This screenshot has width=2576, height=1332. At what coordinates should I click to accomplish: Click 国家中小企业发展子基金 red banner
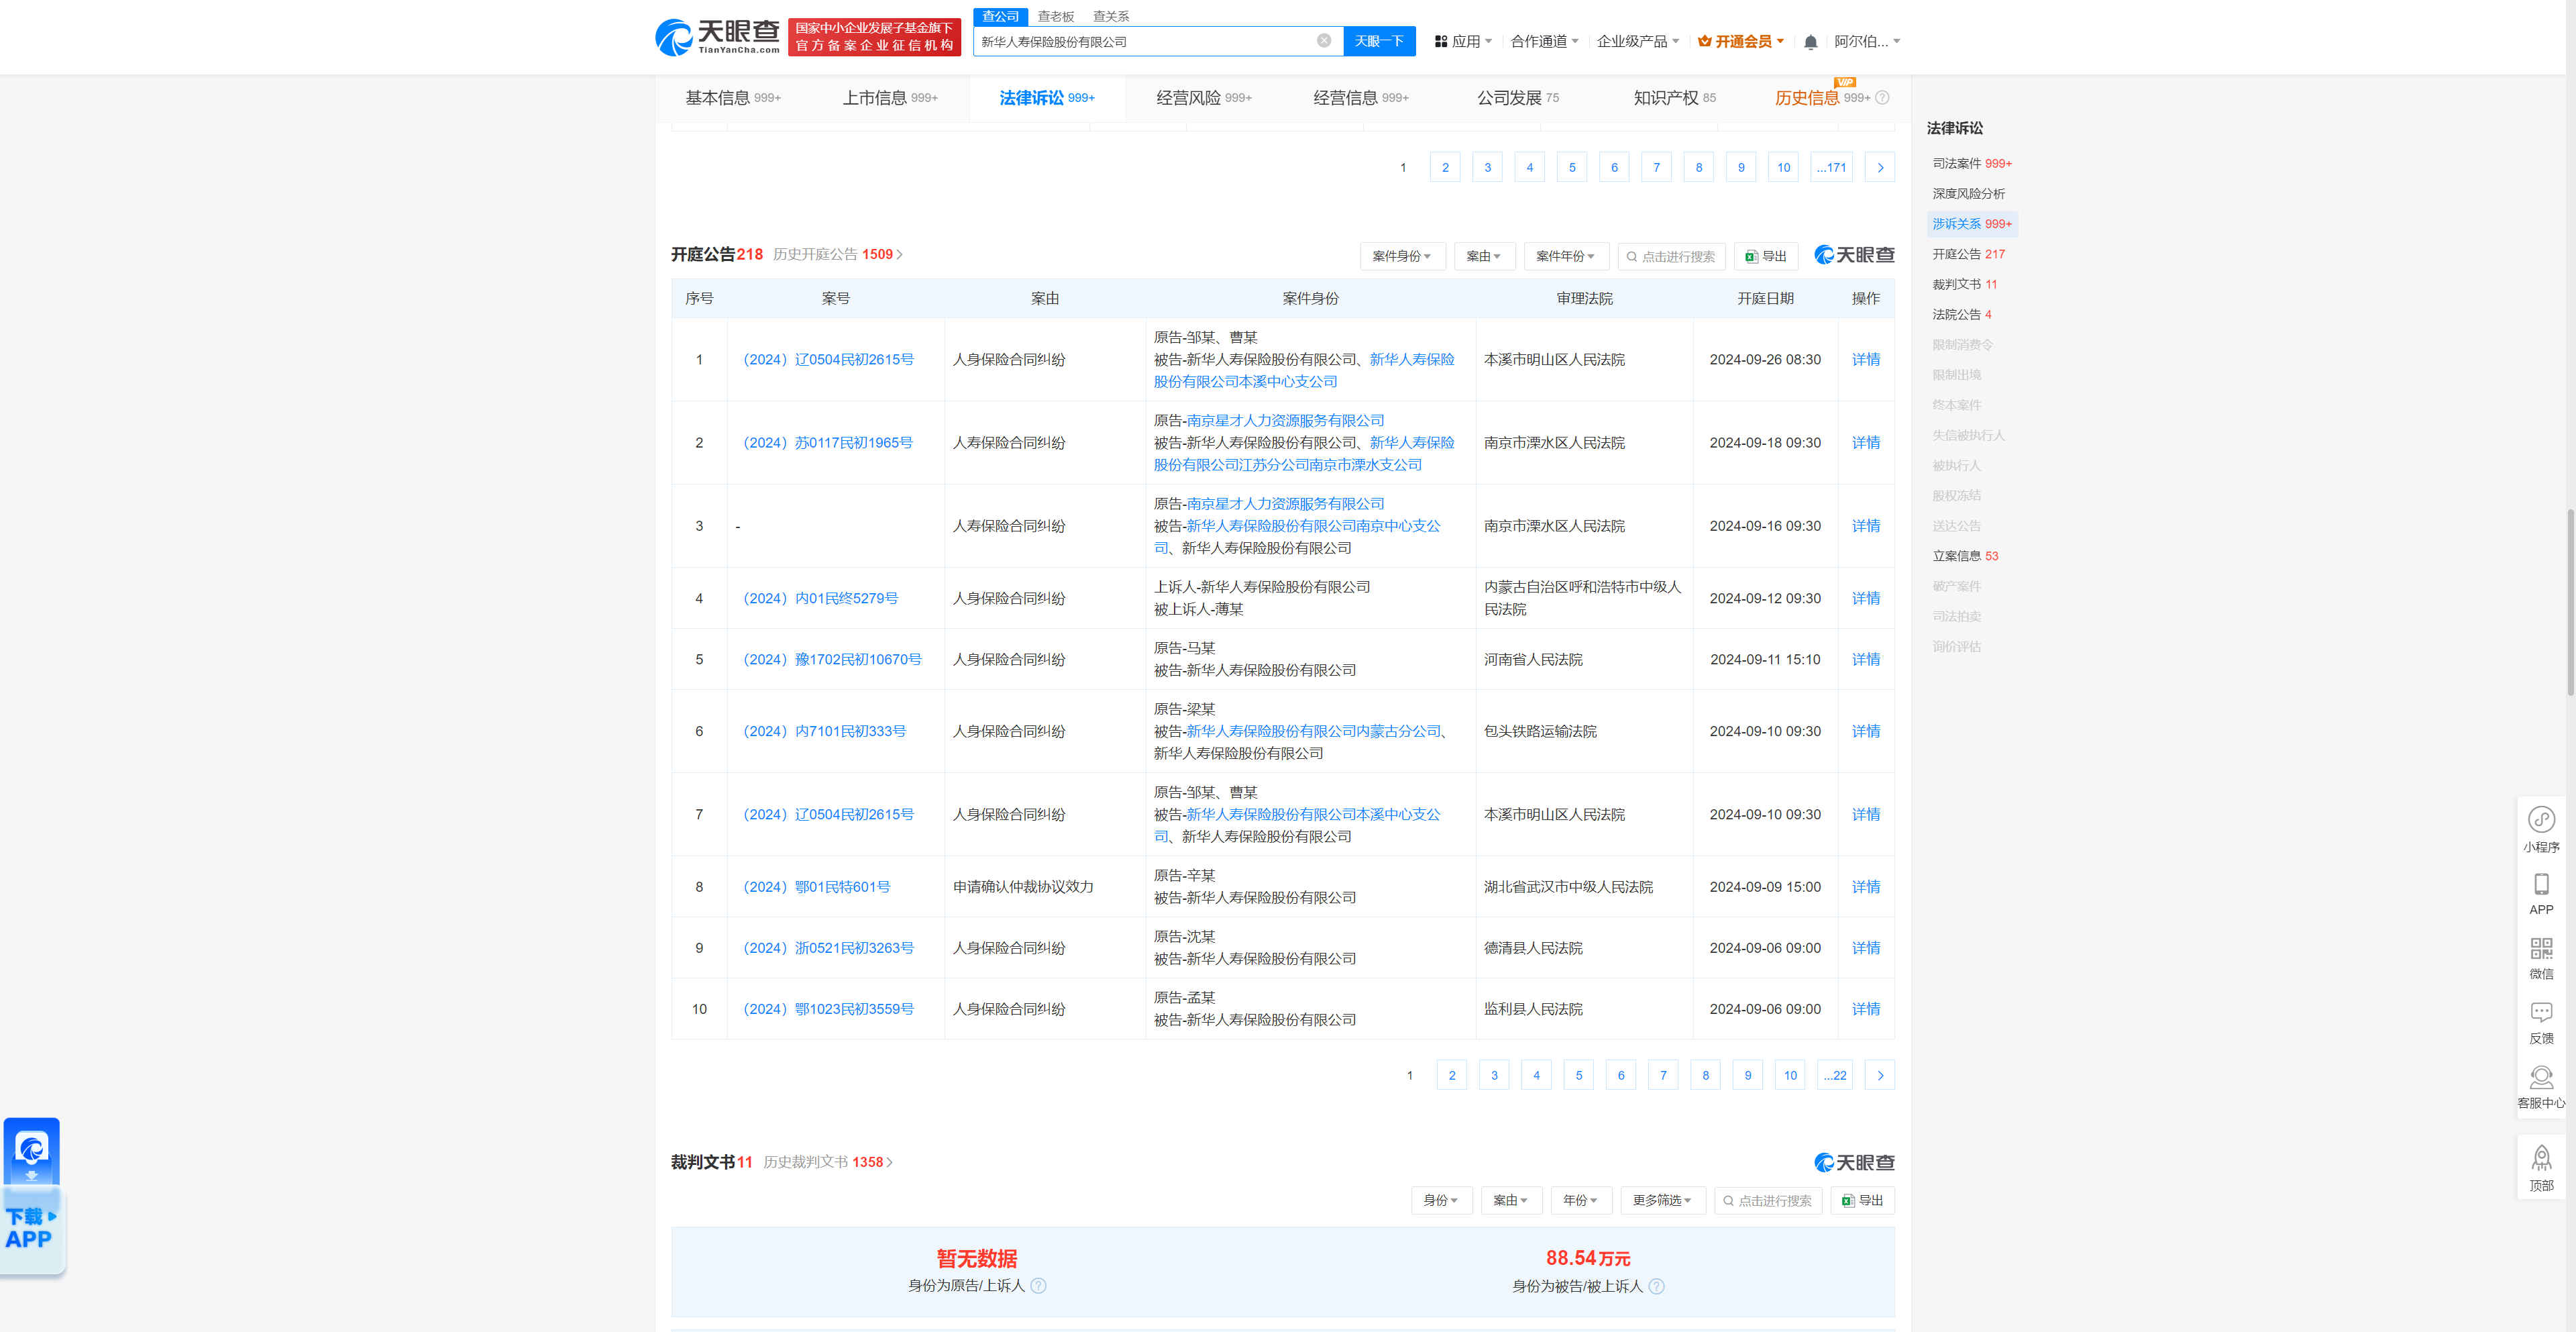pos(874,37)
